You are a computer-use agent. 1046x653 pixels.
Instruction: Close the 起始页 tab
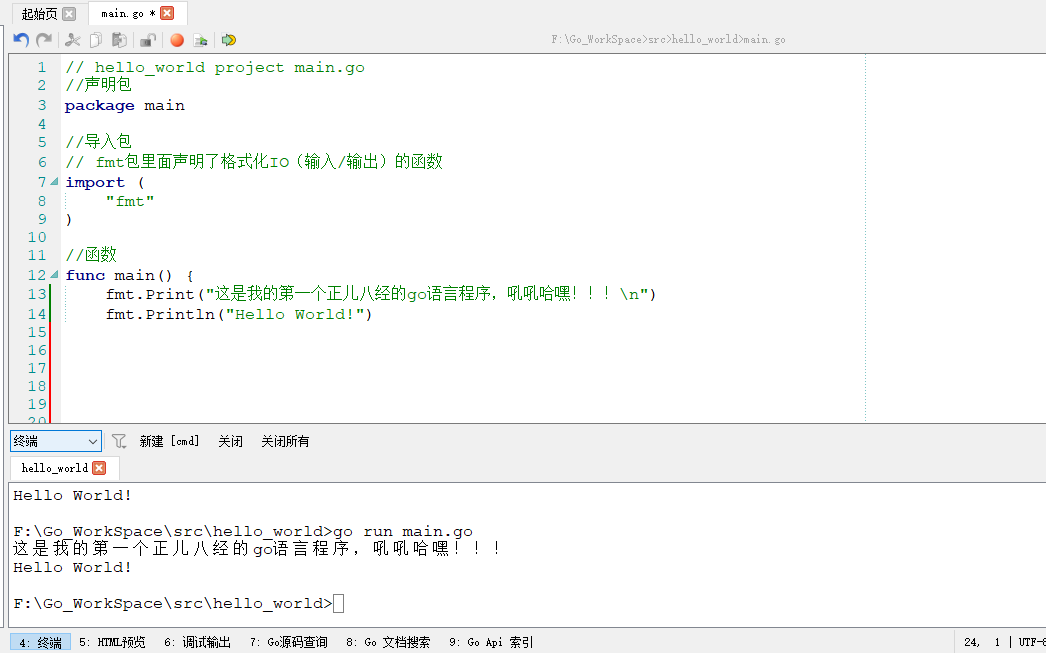(69, 13)
